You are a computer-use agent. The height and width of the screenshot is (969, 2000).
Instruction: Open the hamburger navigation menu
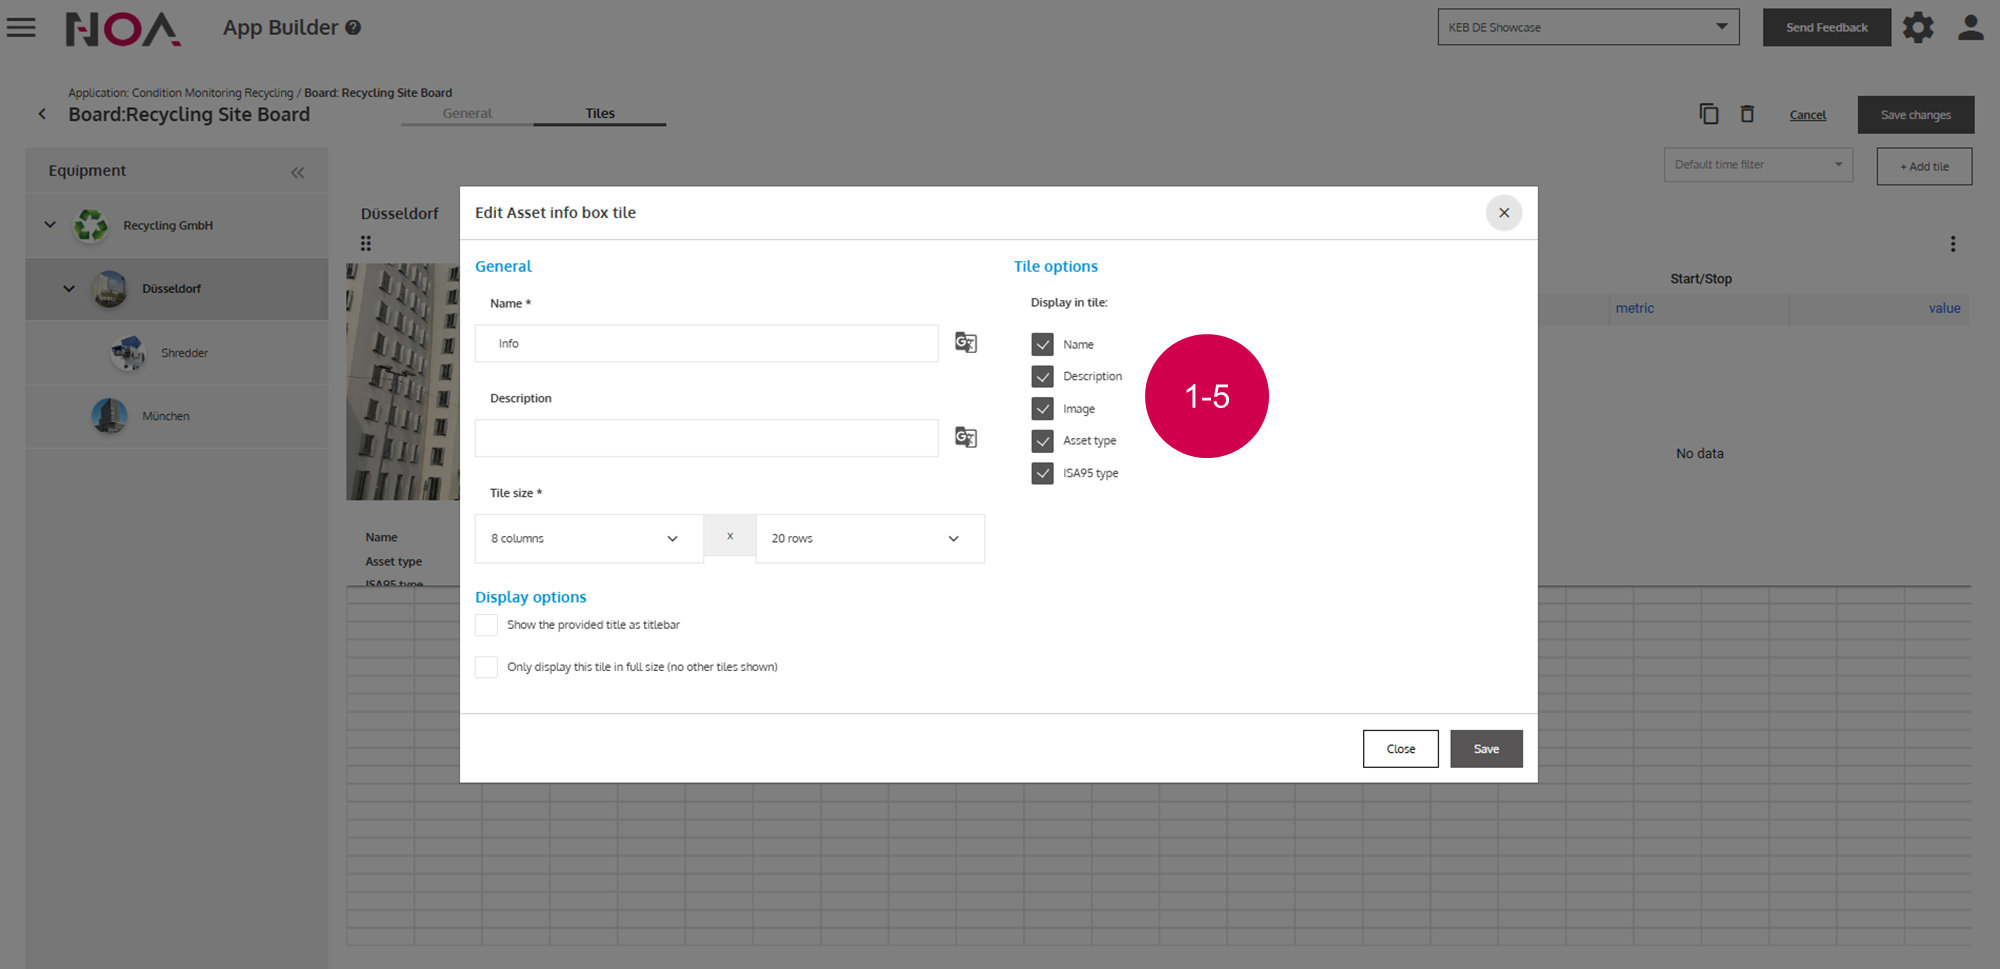(21, 28)
